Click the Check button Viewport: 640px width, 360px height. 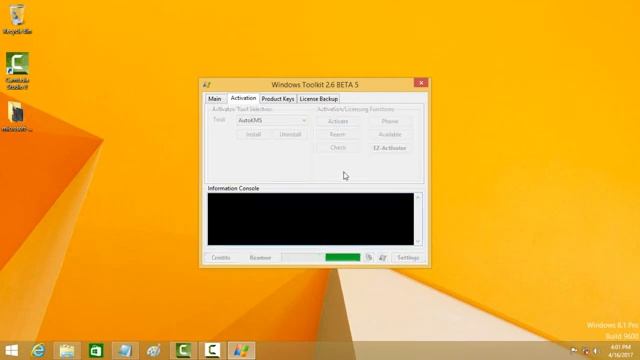[338, 148]
